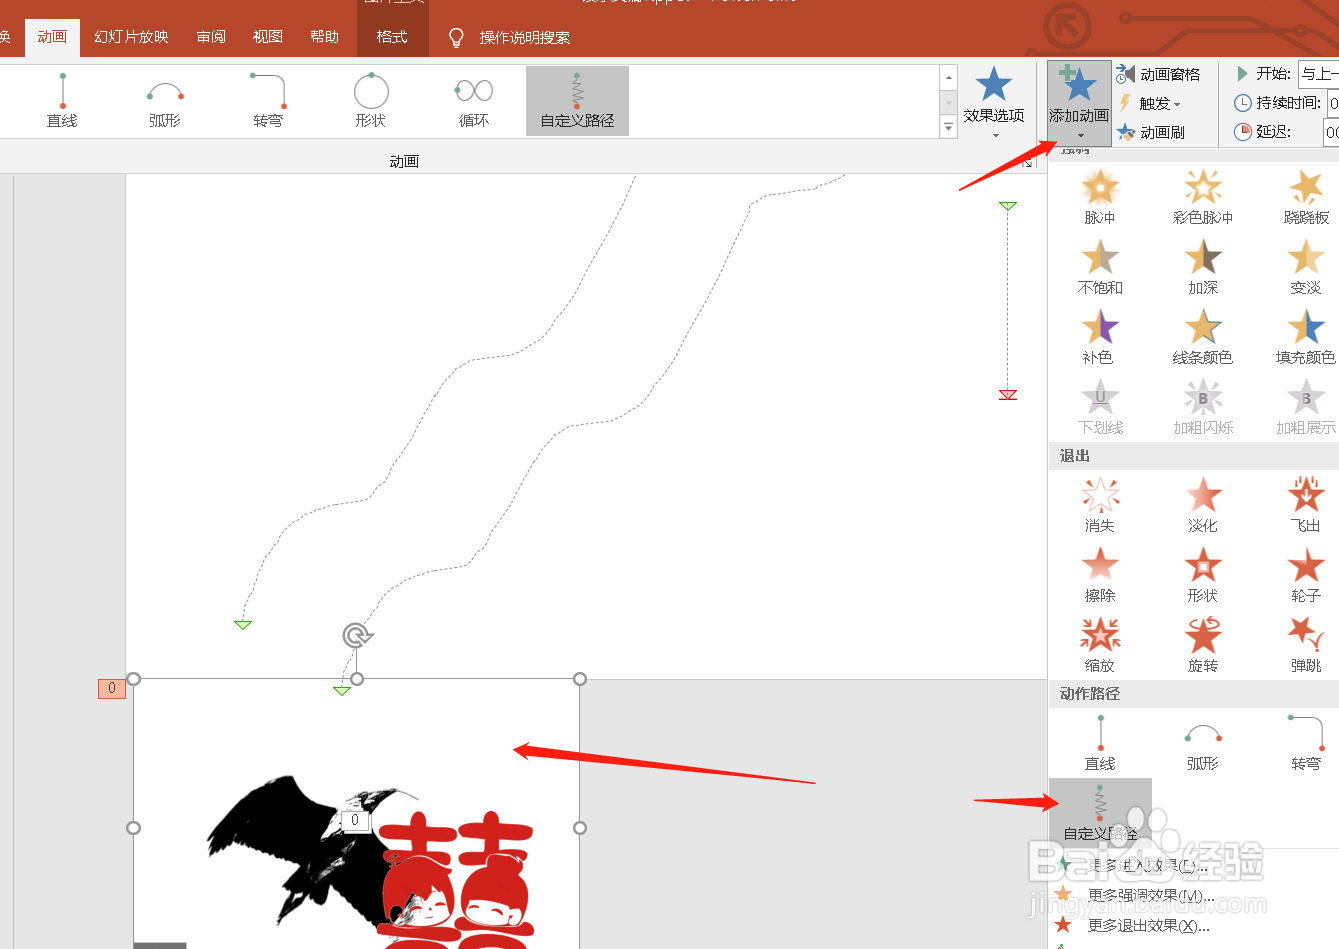Click the animation order tag 0 beside picture
This screenshot has width=1339, height=949.
(112, 688)
